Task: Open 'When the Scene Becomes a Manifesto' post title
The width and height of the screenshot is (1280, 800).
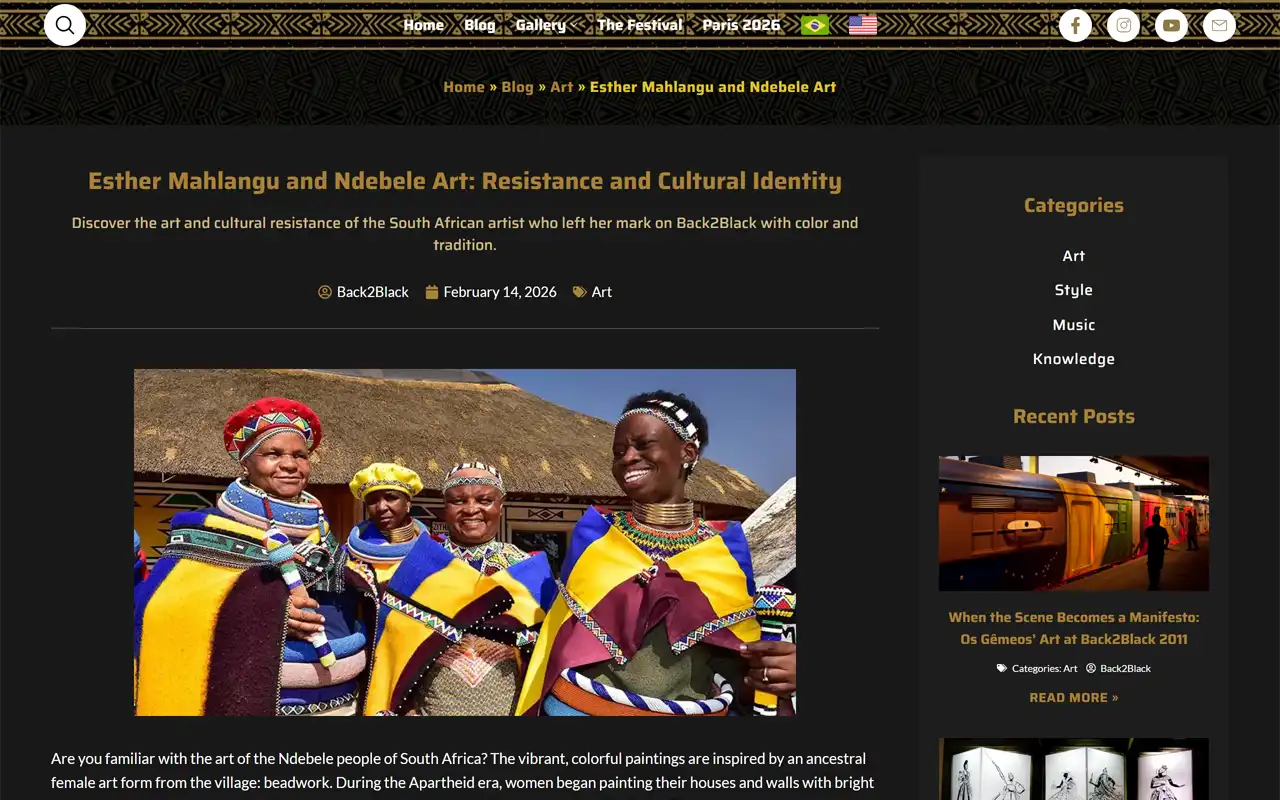Action: 1074,628
